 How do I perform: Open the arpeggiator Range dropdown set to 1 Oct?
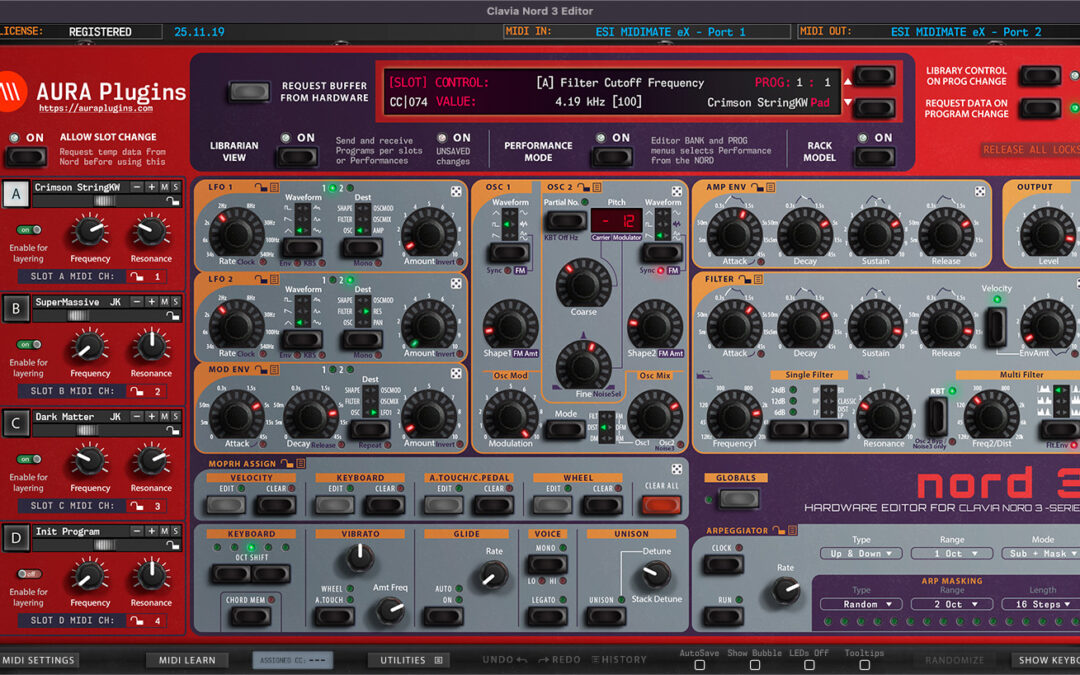[950, 553]
